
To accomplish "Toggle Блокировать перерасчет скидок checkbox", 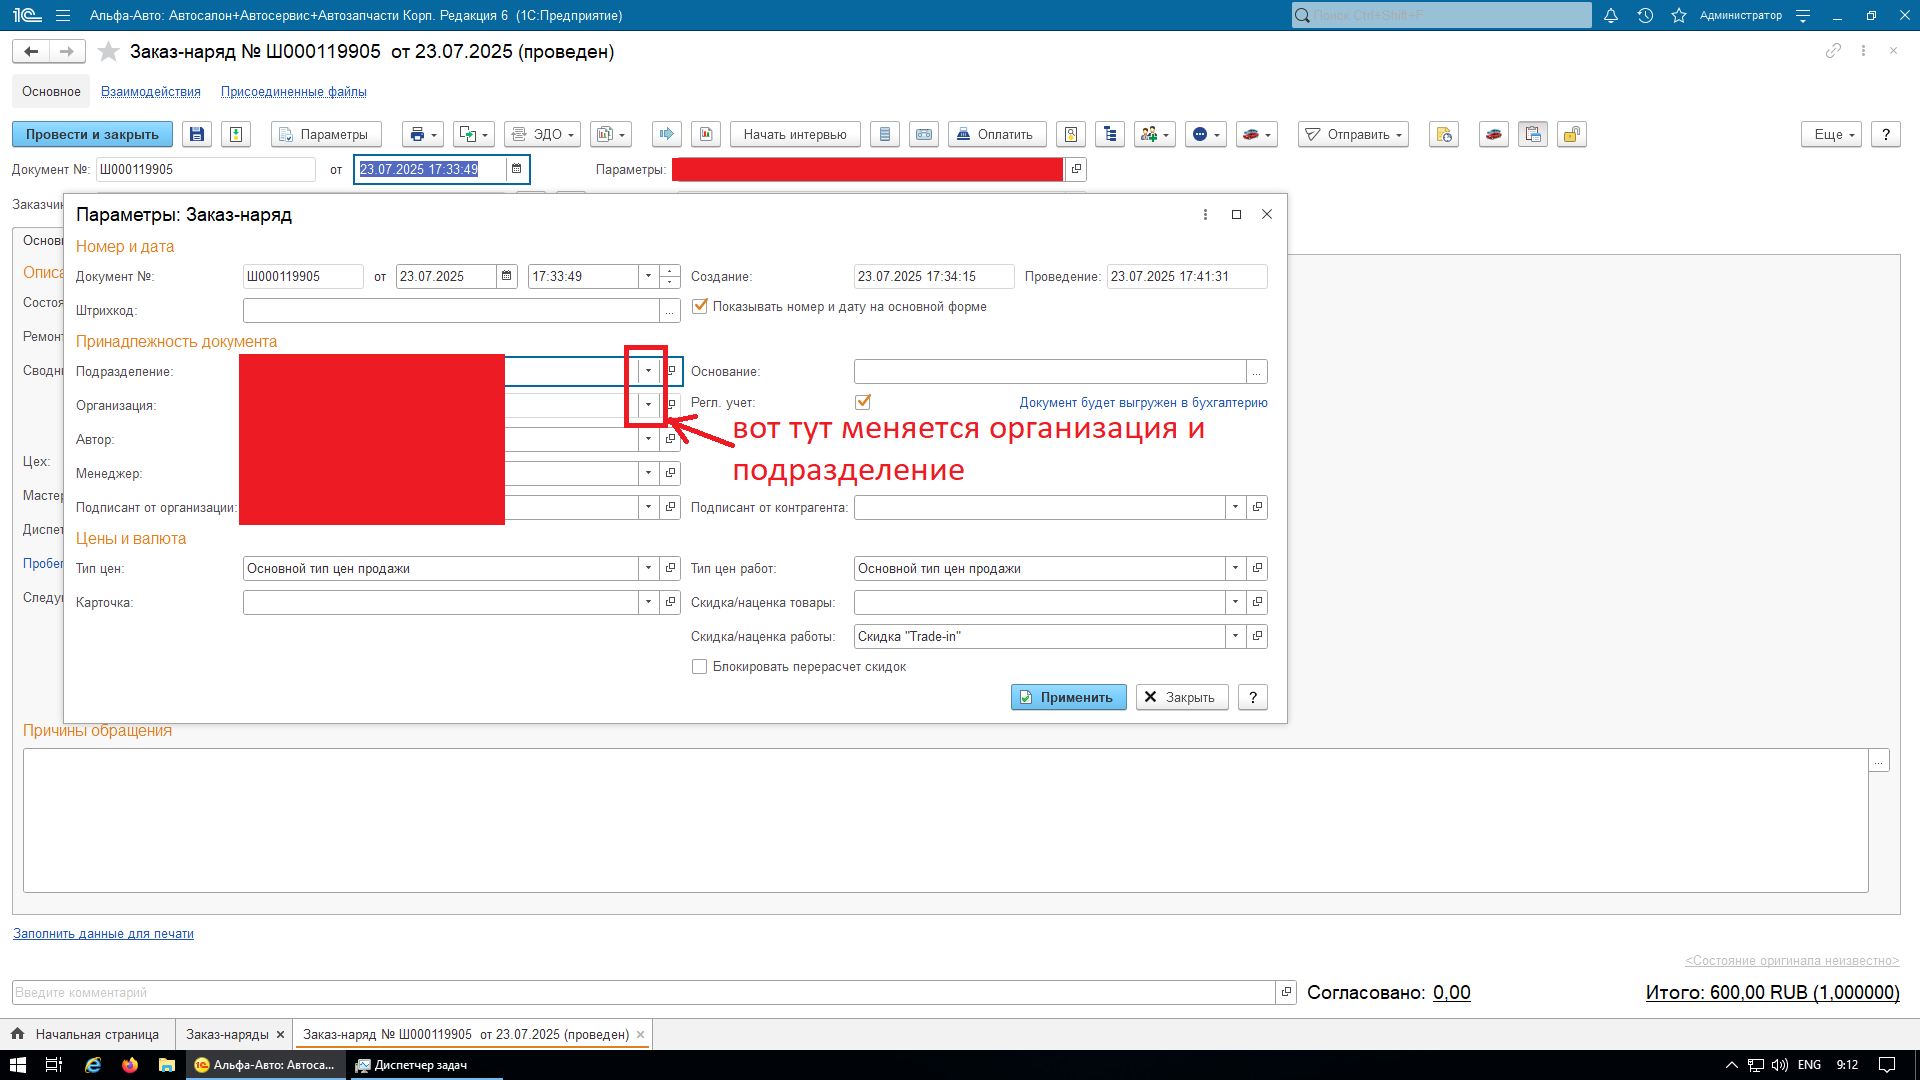I will pos(700,666).
